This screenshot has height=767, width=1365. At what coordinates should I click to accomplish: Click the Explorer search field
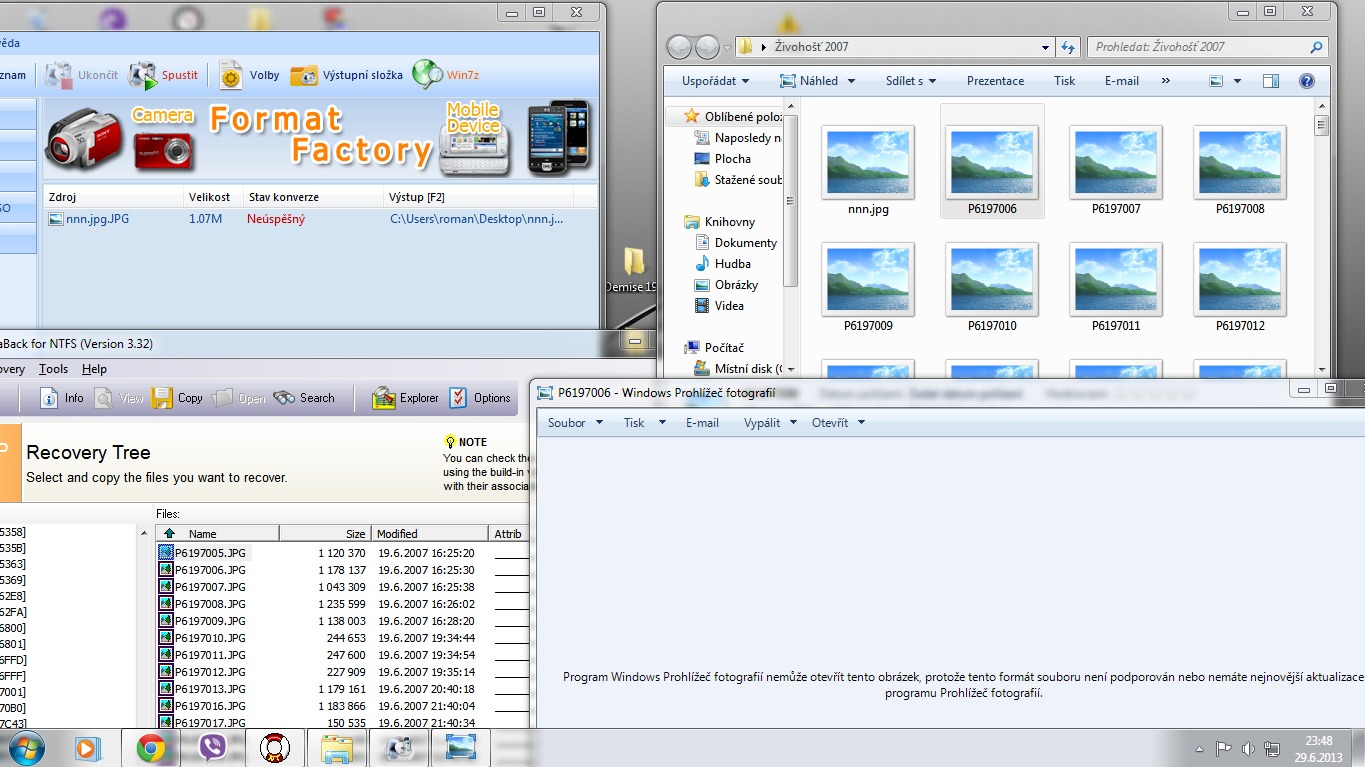point(1208,47)
